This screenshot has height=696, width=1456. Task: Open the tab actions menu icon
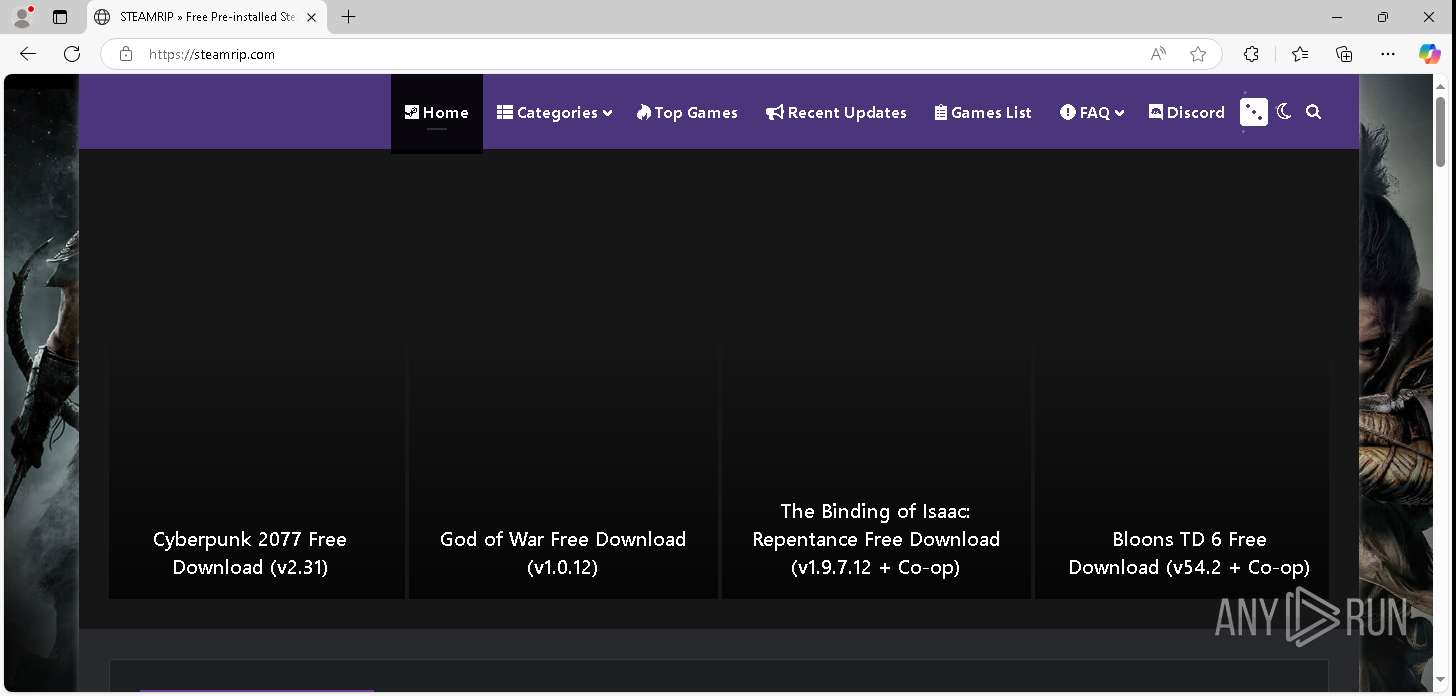pyautogui.click(x=60, y=17)
